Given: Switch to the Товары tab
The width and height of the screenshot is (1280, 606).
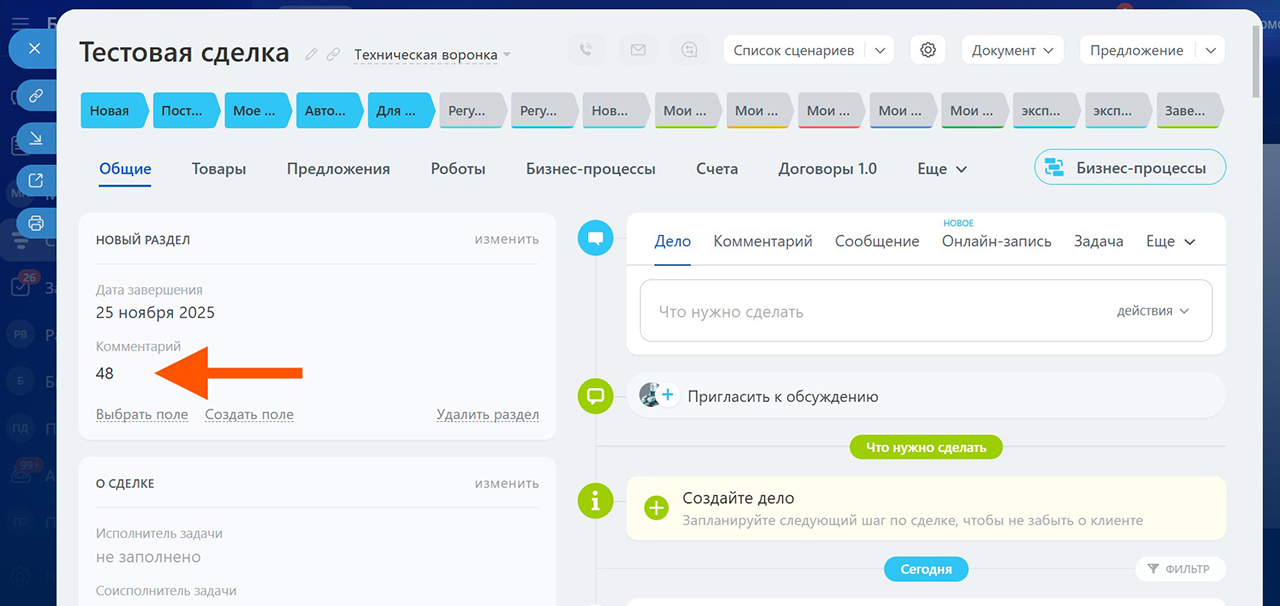Looking at the screenshot, I should [x=219, y=169].
